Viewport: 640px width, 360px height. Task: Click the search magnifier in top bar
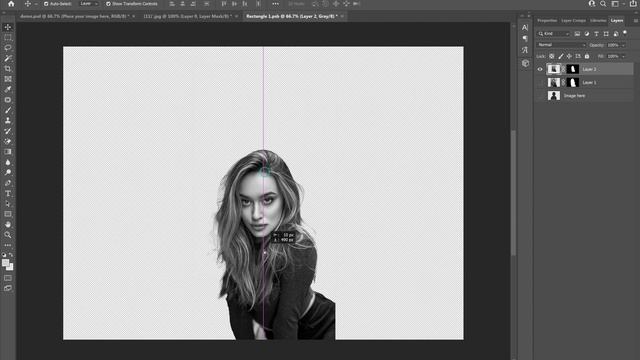(x=603, y=4)
